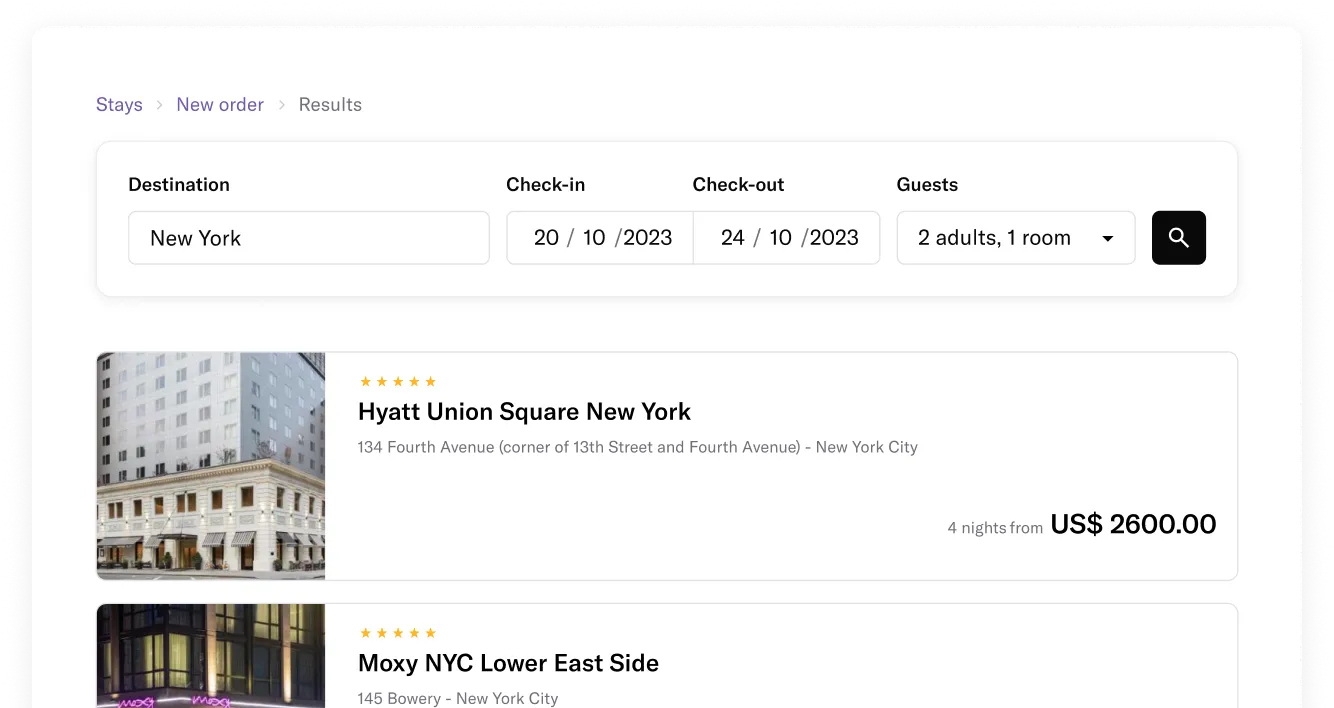Click the Hyatt address at 134 Fourth Avenue
Viewport: 1334px width, 708px height.
(x=637, y=447)
